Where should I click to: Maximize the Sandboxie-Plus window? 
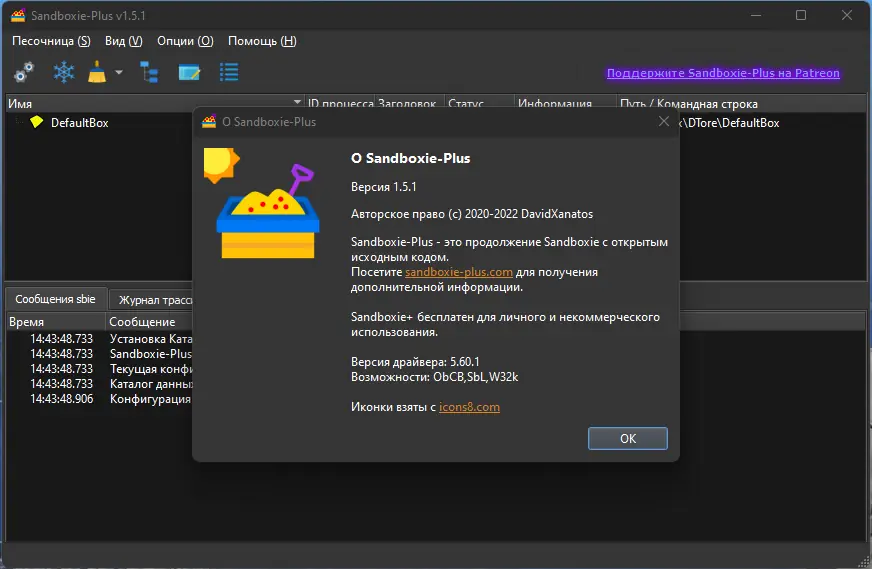click(801, 15)
